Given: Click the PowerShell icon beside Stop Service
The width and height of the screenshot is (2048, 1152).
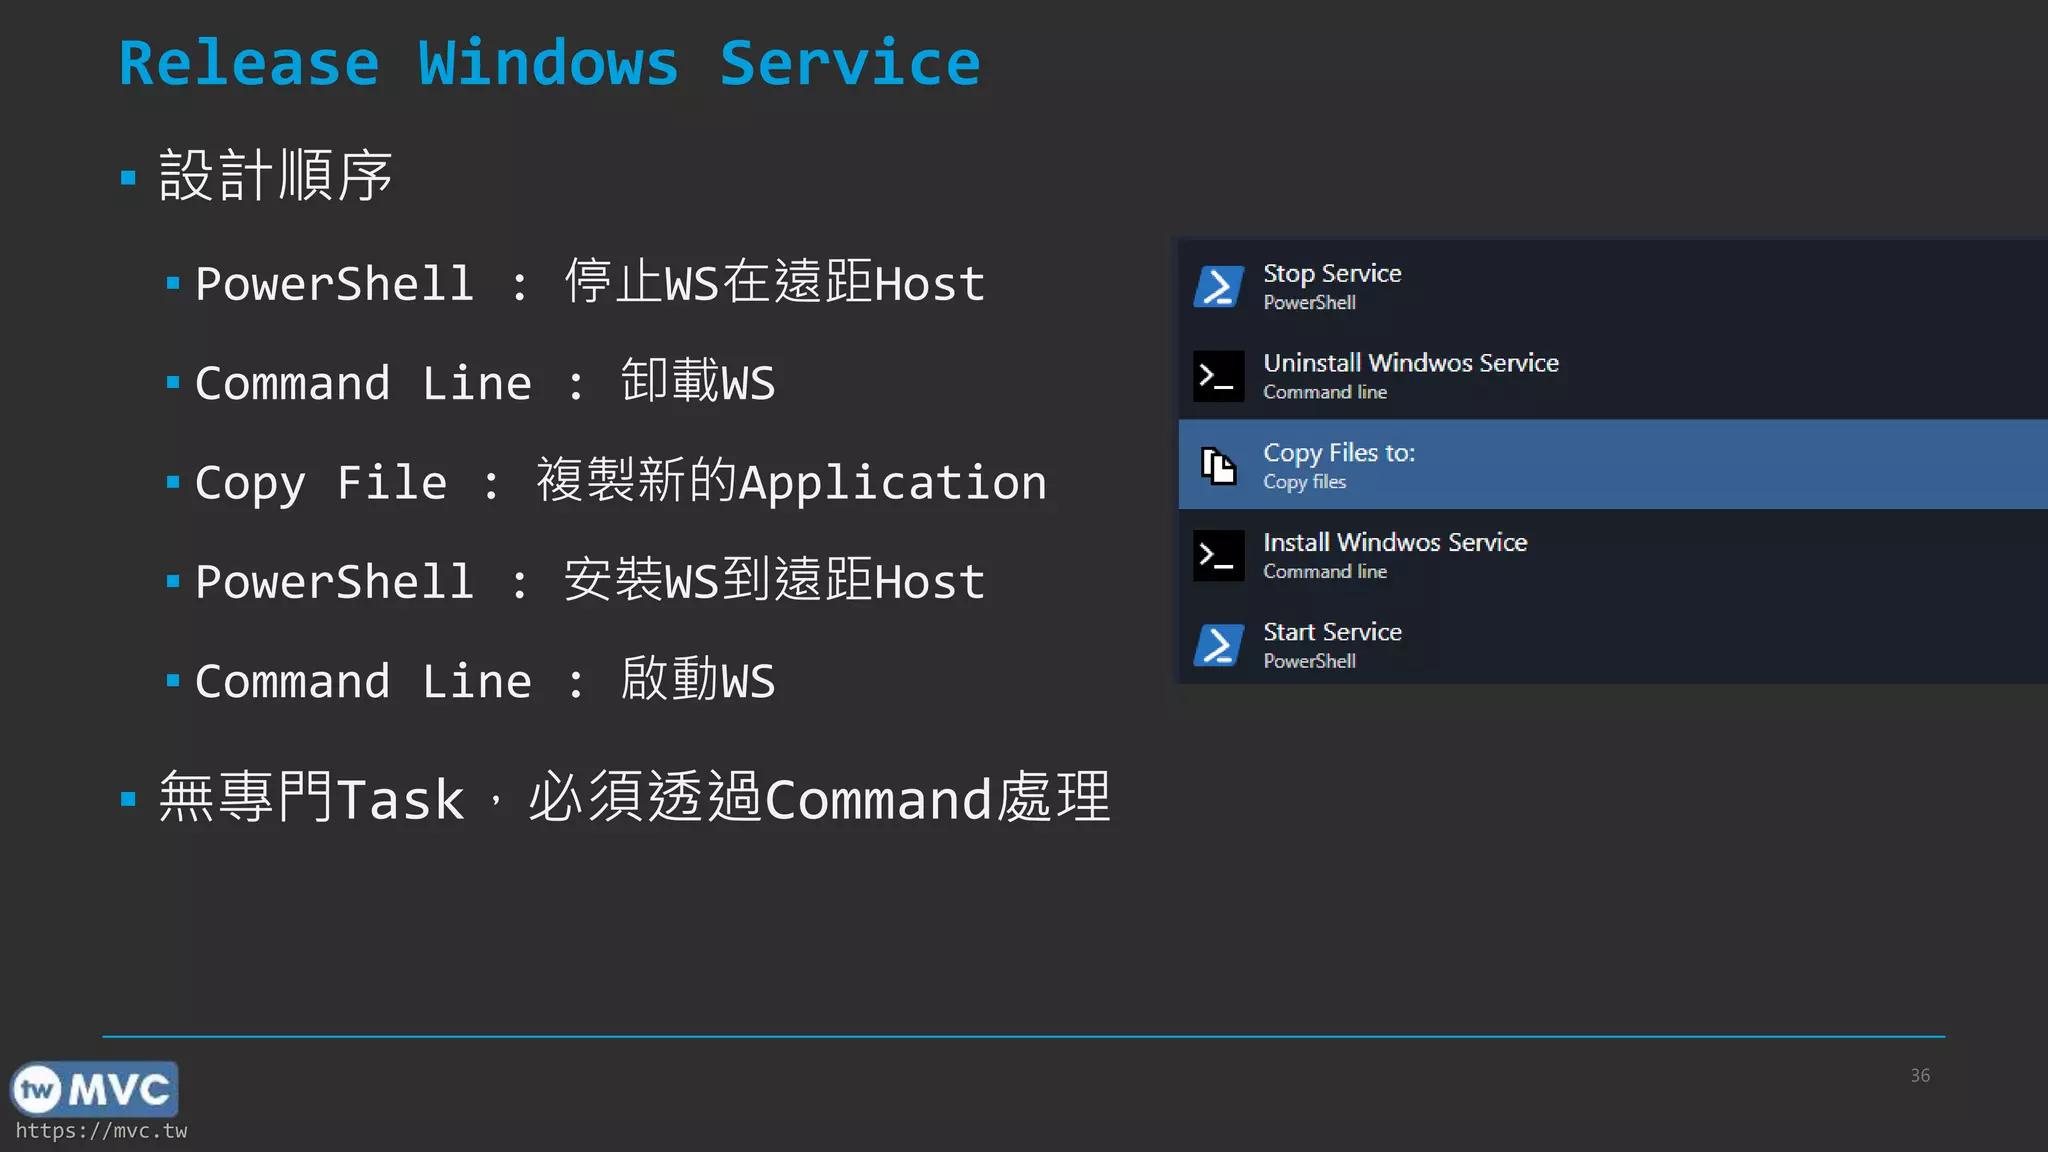Looking at the screenshot, I should click(x=1218, y=287).
